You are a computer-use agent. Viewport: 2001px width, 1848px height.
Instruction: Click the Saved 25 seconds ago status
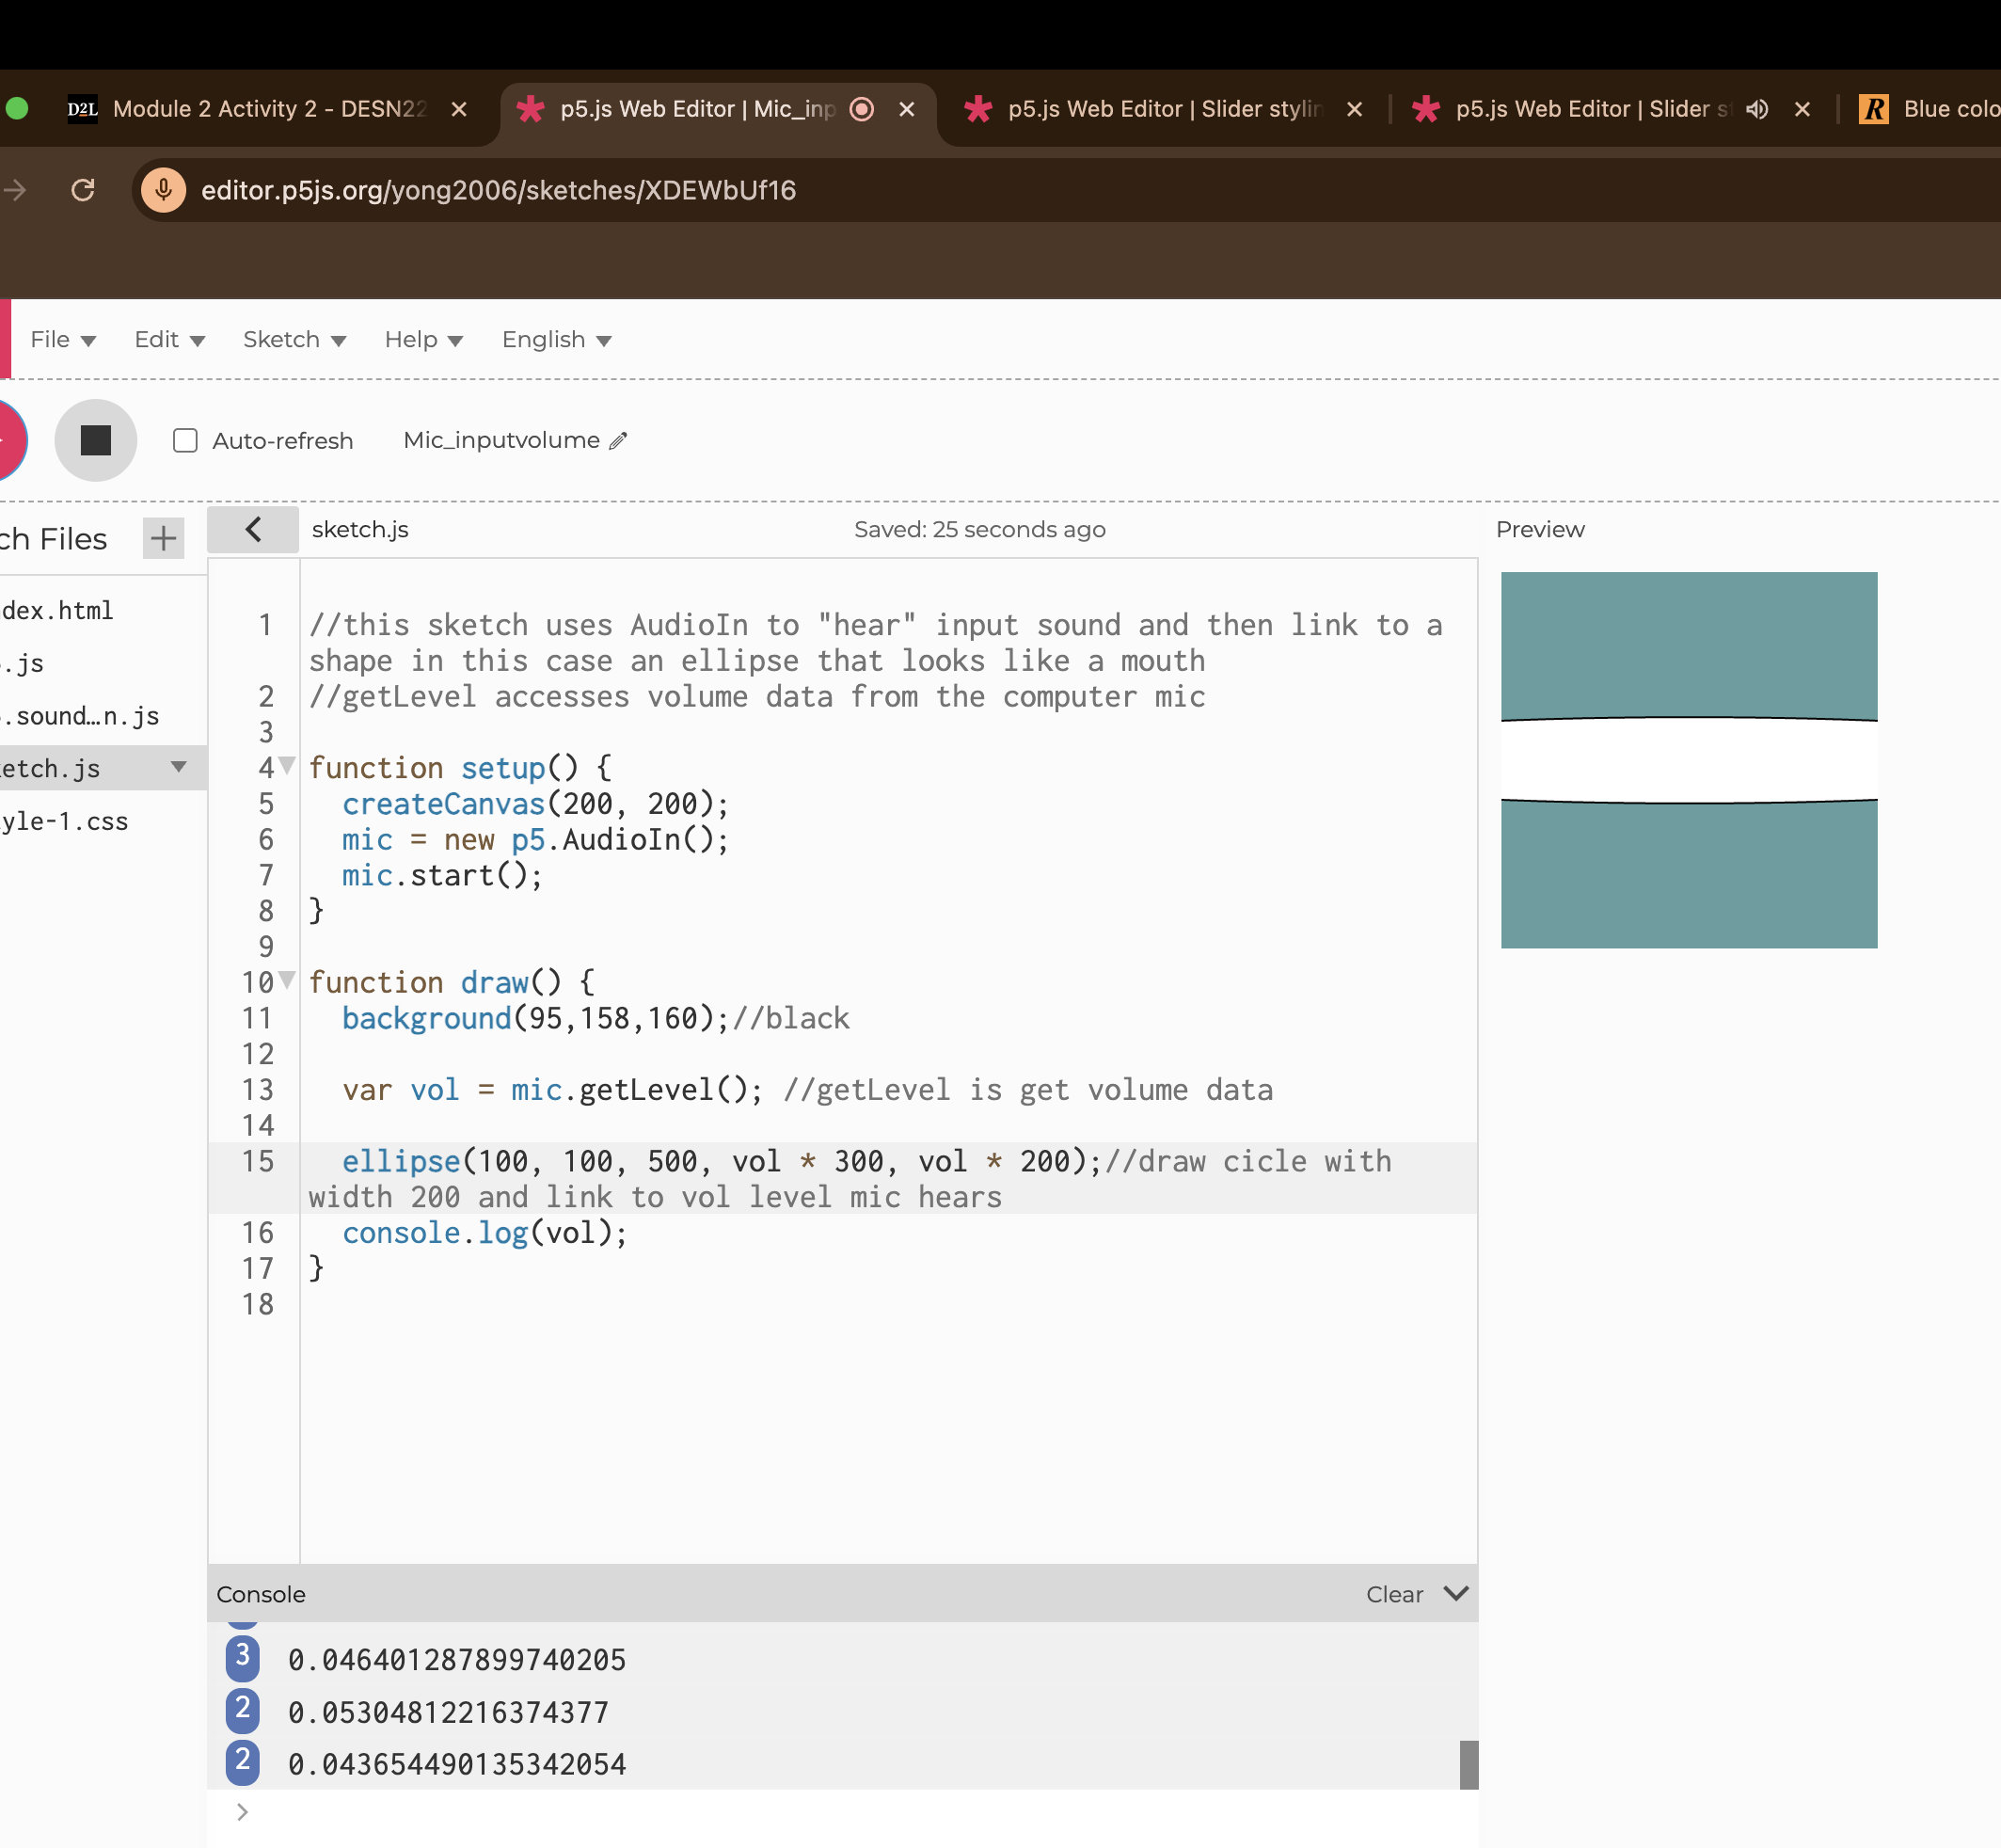979,530
